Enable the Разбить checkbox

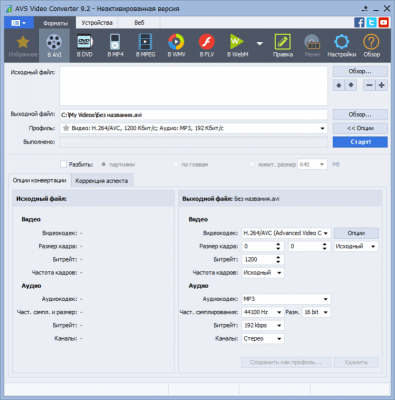63,164
